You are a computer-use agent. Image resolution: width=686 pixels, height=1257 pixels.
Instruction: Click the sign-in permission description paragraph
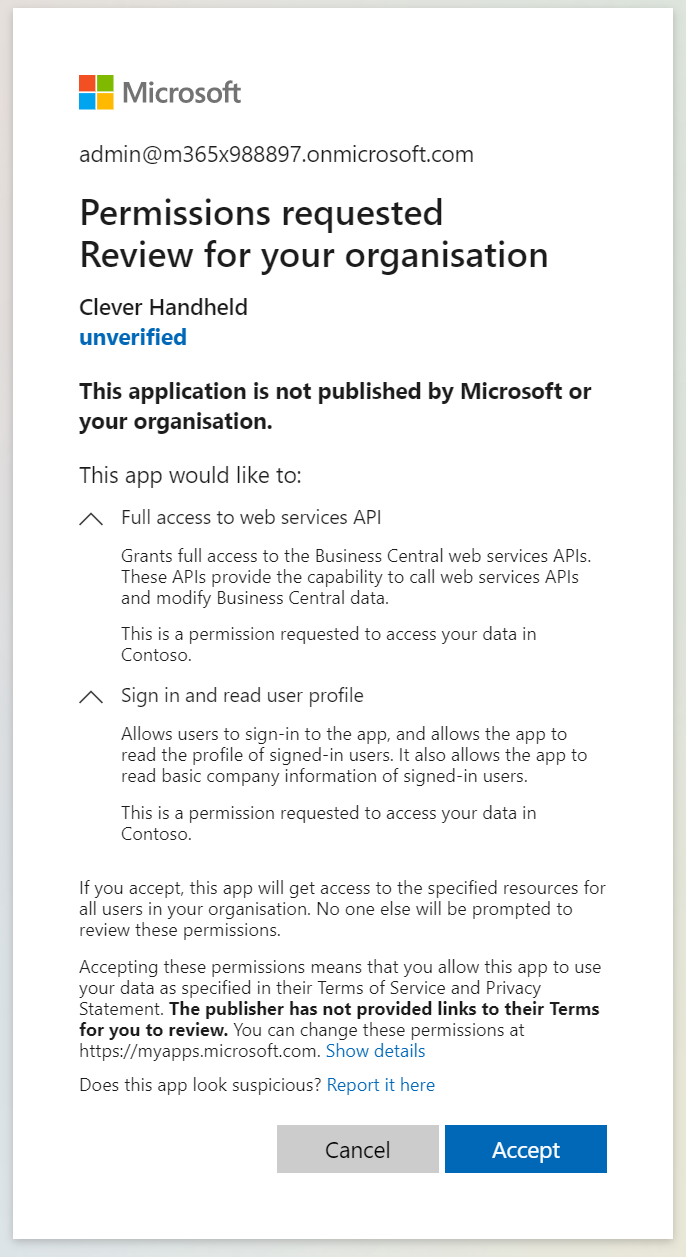(354, 755)
